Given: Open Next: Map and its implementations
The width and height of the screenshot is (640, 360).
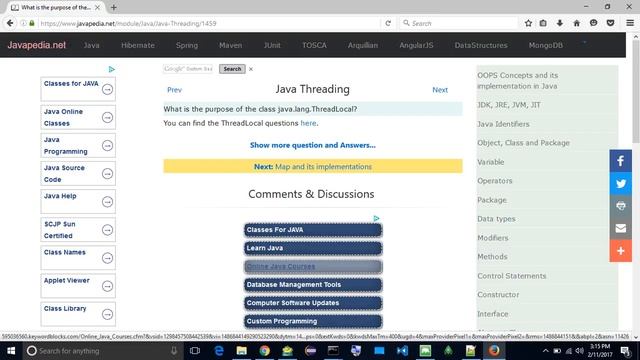Looking at the screenshot, I should coord(313,166).
